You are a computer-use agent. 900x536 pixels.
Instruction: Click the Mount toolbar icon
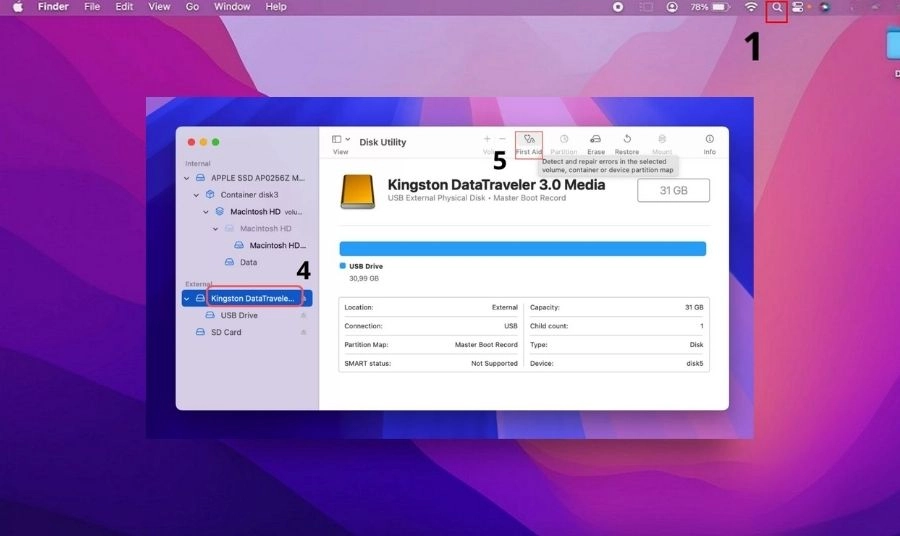point(662,139)
